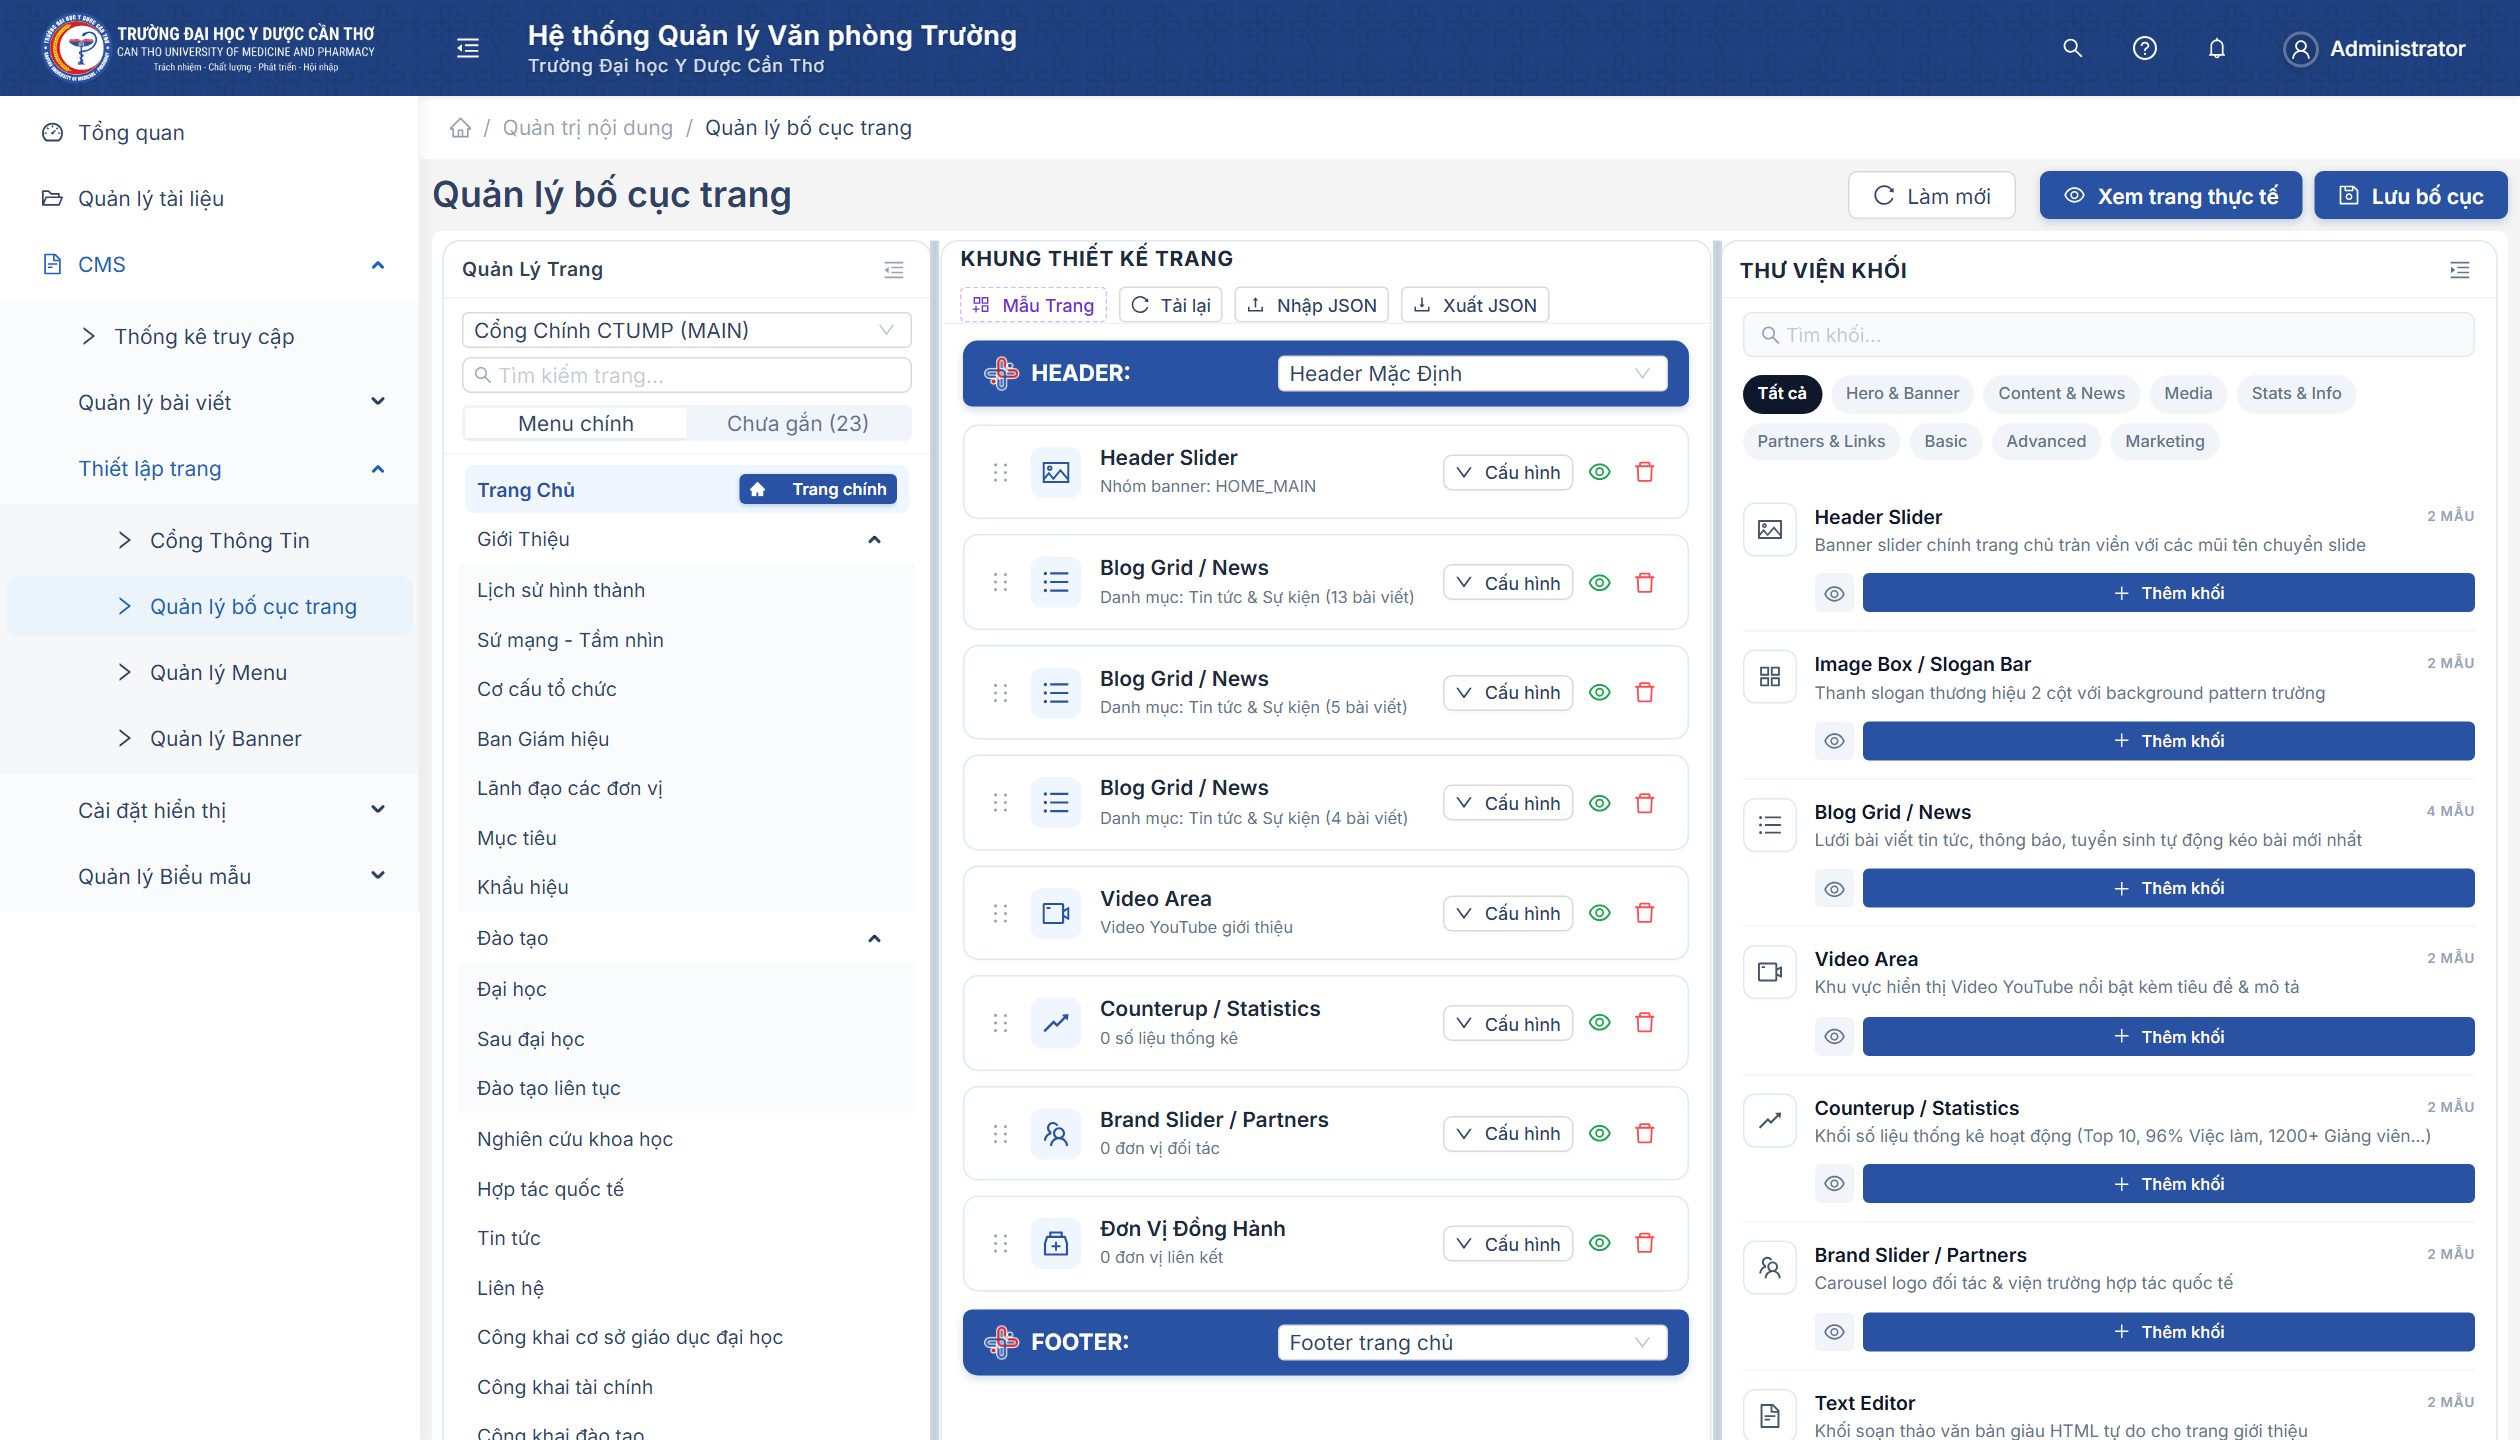Grab the drag handle of Header Slider block
The image size is (2520, 1440).
click(1000, 472)
